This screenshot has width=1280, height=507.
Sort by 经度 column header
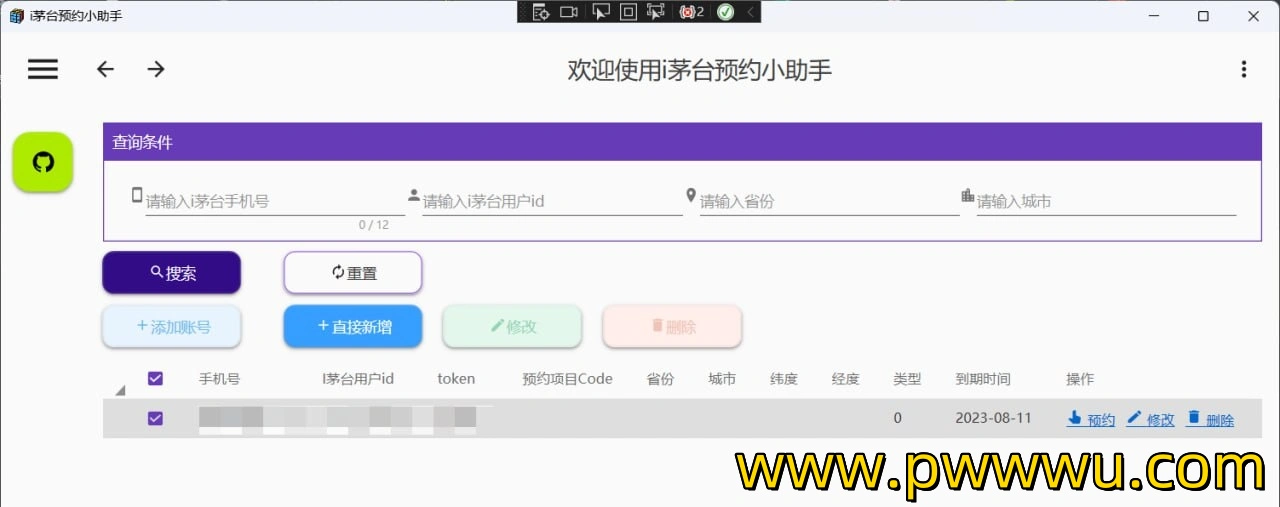tap(846, 379)
